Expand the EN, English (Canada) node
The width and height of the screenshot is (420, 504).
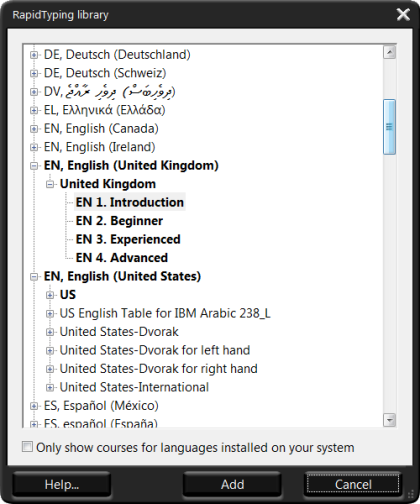tap(34, 129)
